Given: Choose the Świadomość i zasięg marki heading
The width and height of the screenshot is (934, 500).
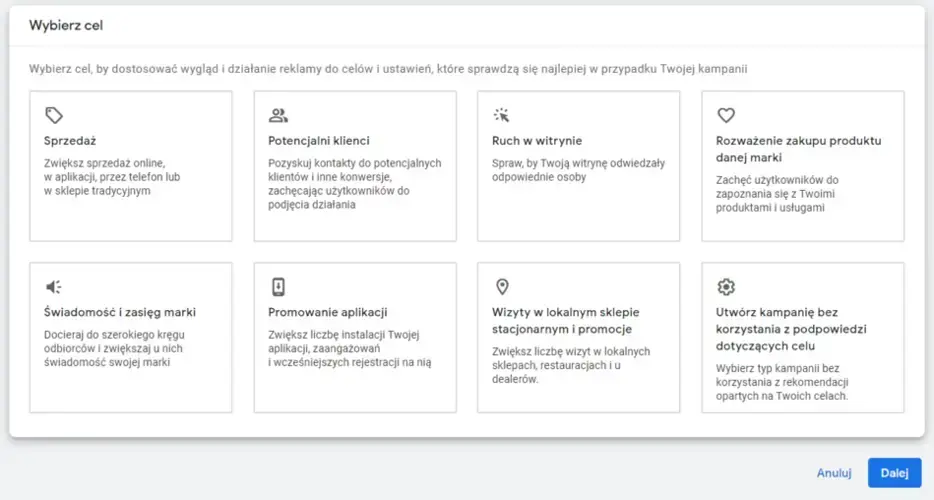Looking at the screenshot, I should pos(119,313).
